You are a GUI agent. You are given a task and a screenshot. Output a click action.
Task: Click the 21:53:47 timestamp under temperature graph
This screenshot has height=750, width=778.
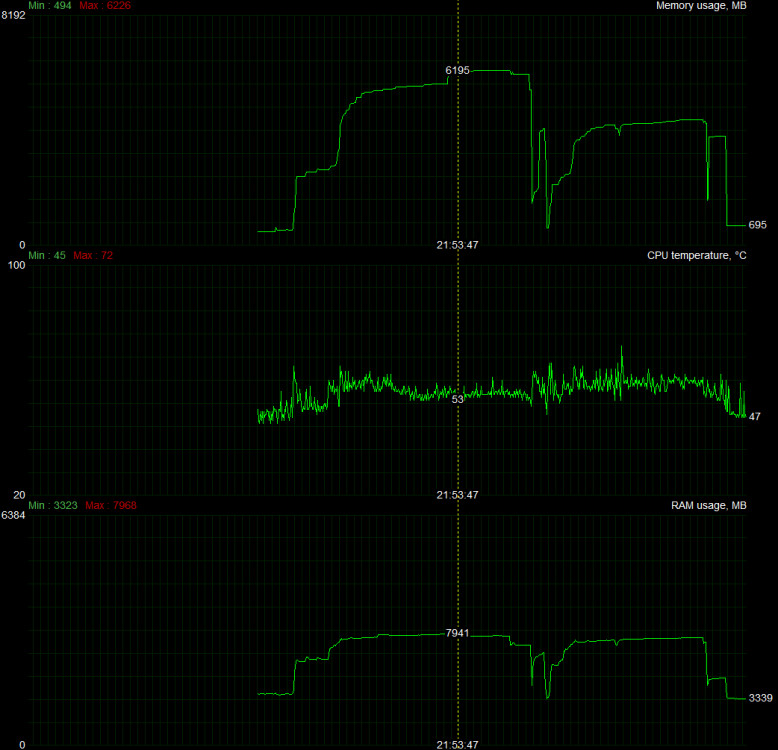(457, 495)
